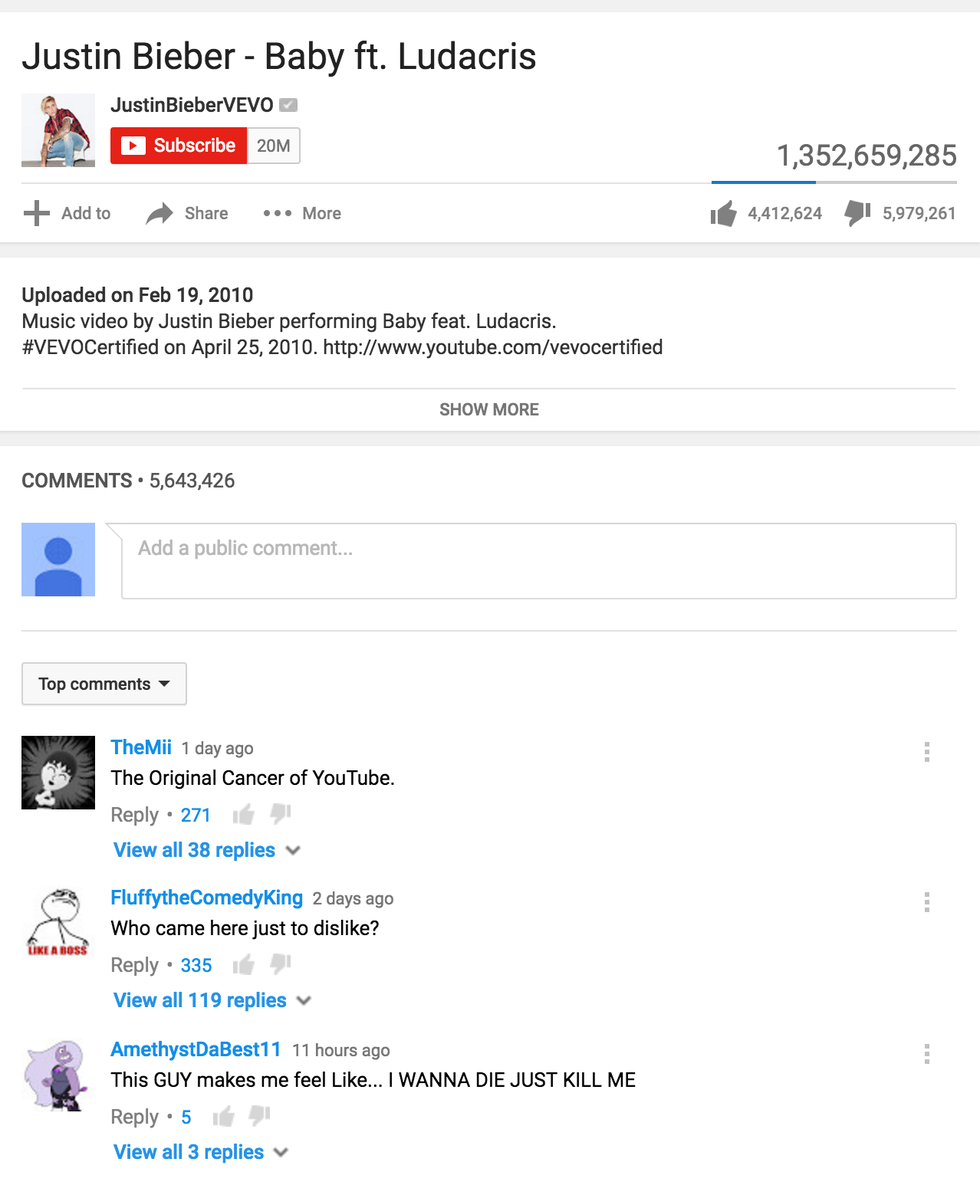Focus the Add a public comment field

point(539,561)
